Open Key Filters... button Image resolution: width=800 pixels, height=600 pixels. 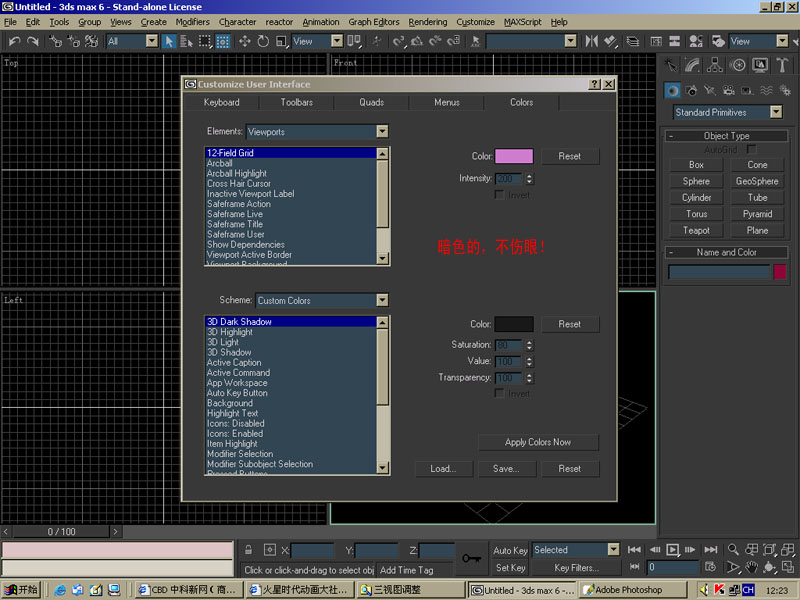(577, 567)
